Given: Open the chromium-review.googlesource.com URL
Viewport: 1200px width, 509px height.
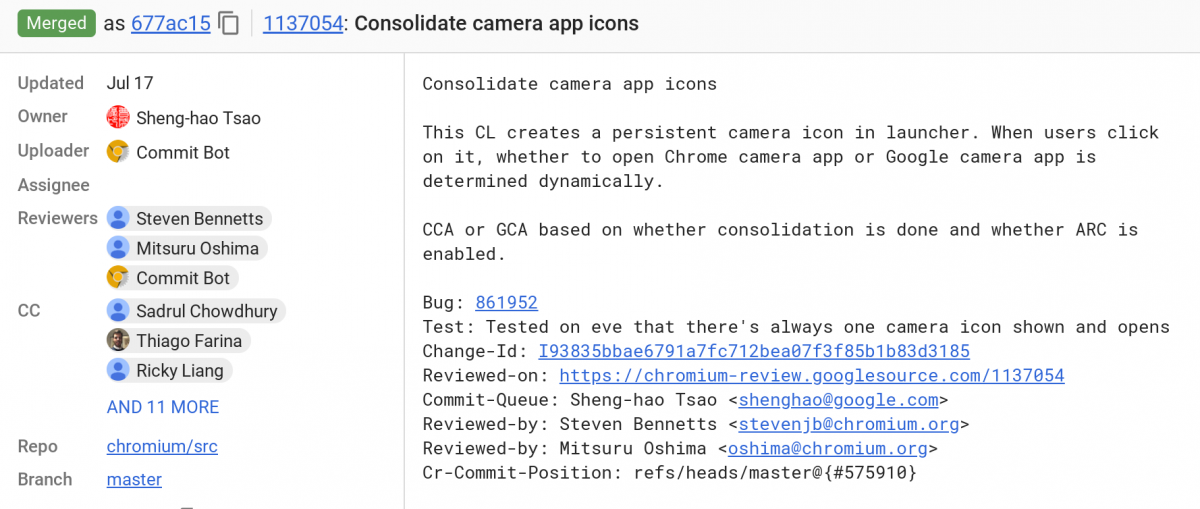Looking at the screenshot, I should click(811, 376).
